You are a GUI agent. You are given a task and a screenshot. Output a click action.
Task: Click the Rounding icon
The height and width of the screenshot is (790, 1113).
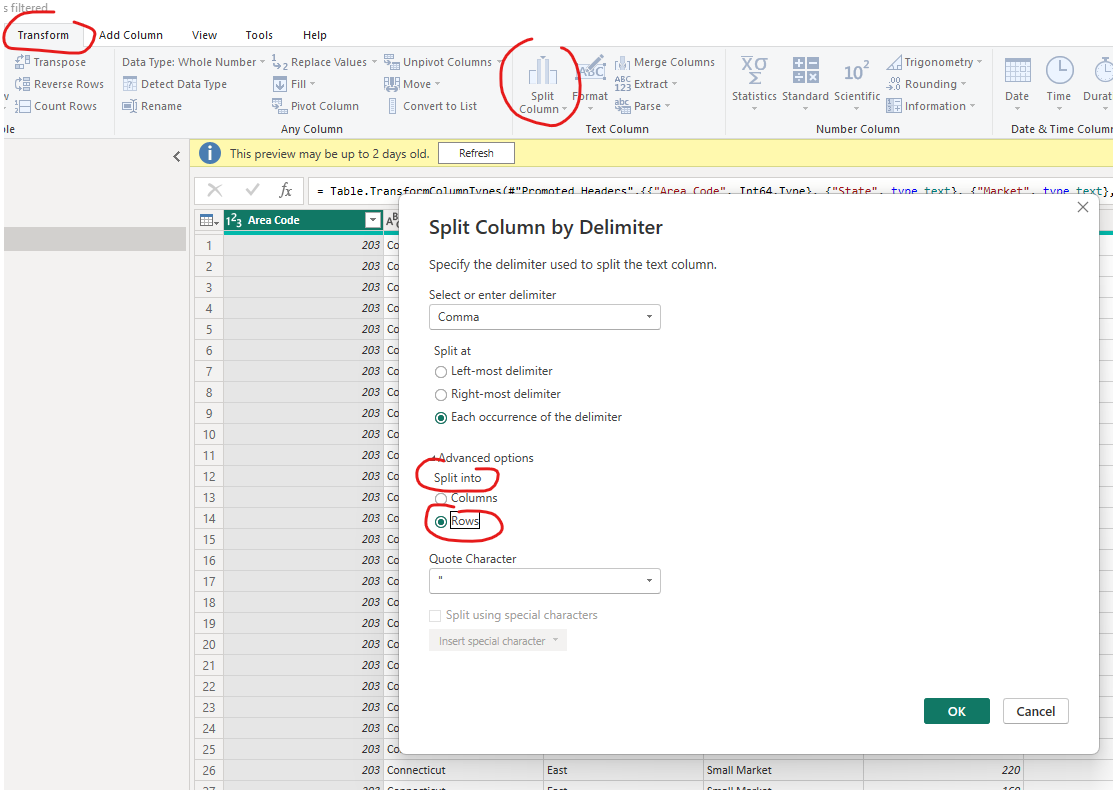pyautogui.click(x=894, y=84)
